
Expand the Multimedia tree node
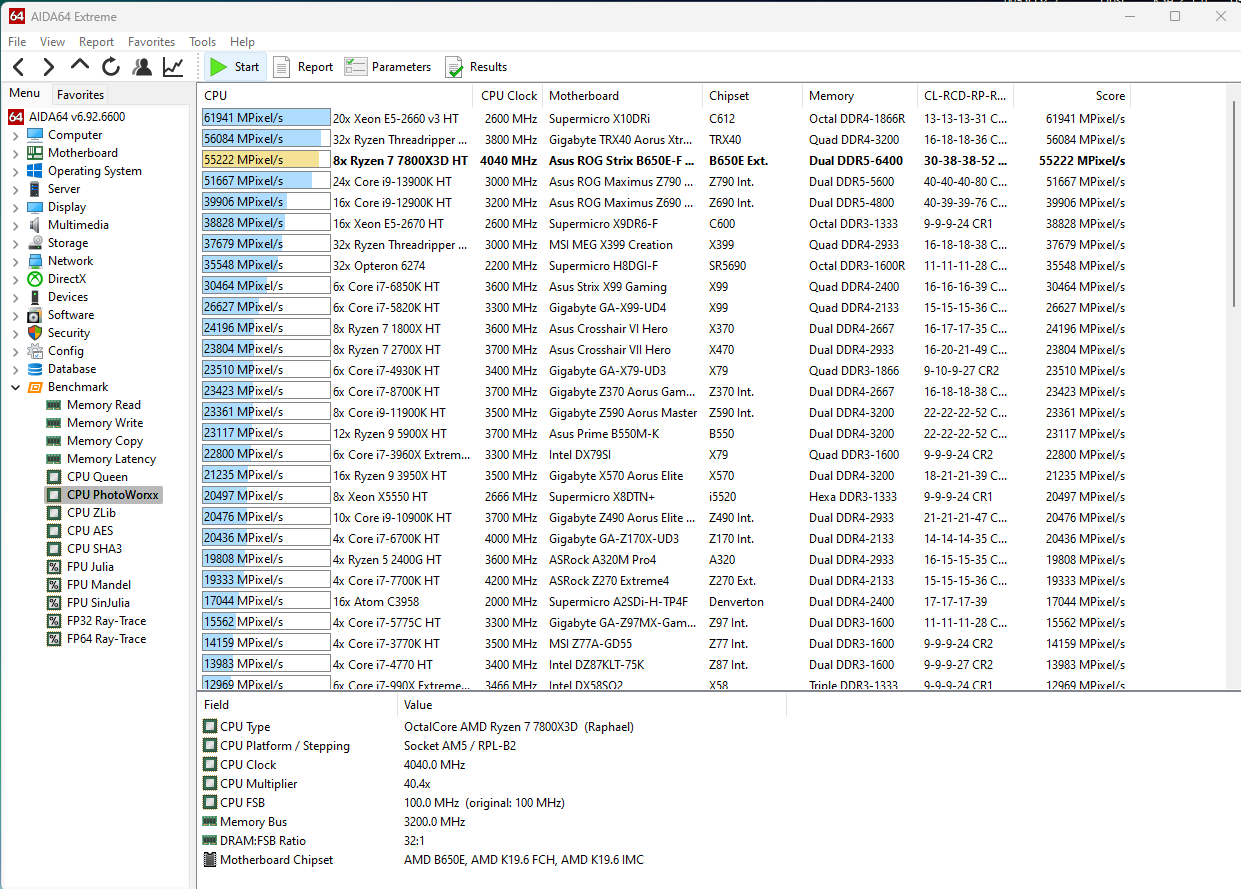pos(15,225)
